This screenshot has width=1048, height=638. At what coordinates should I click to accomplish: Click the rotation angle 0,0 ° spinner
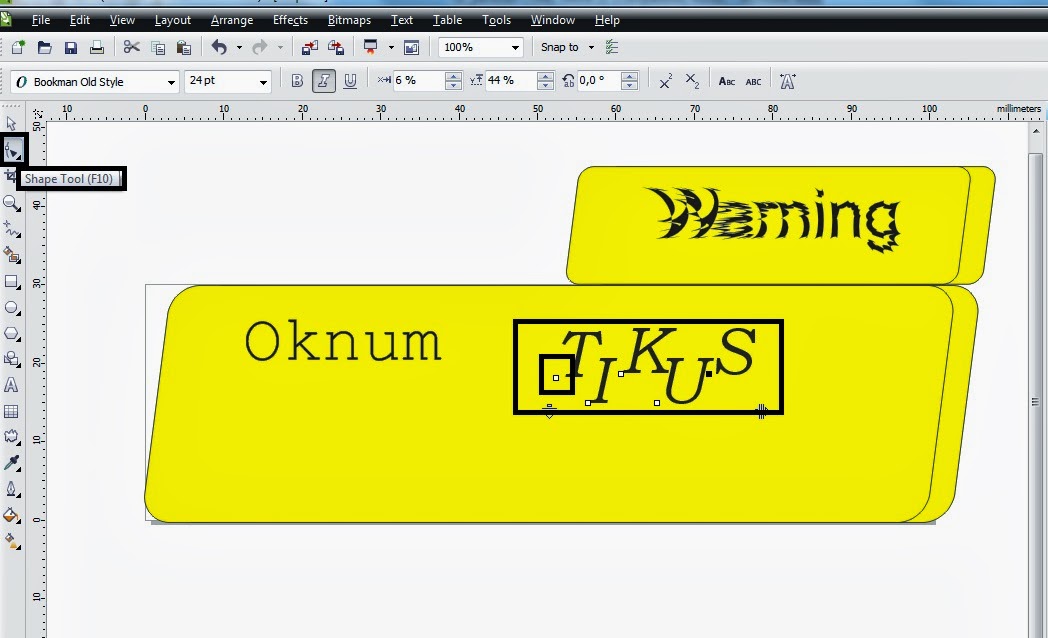coord(629,82)
